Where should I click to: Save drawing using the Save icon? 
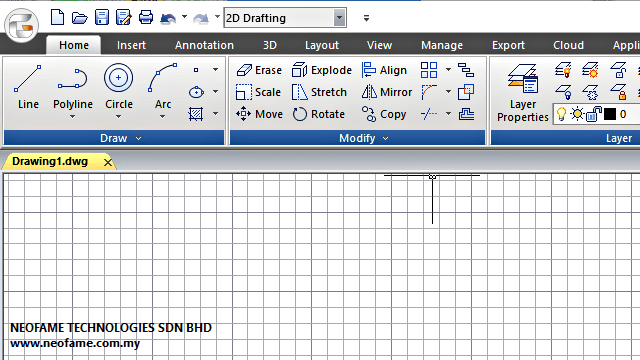tap(102, 18)
